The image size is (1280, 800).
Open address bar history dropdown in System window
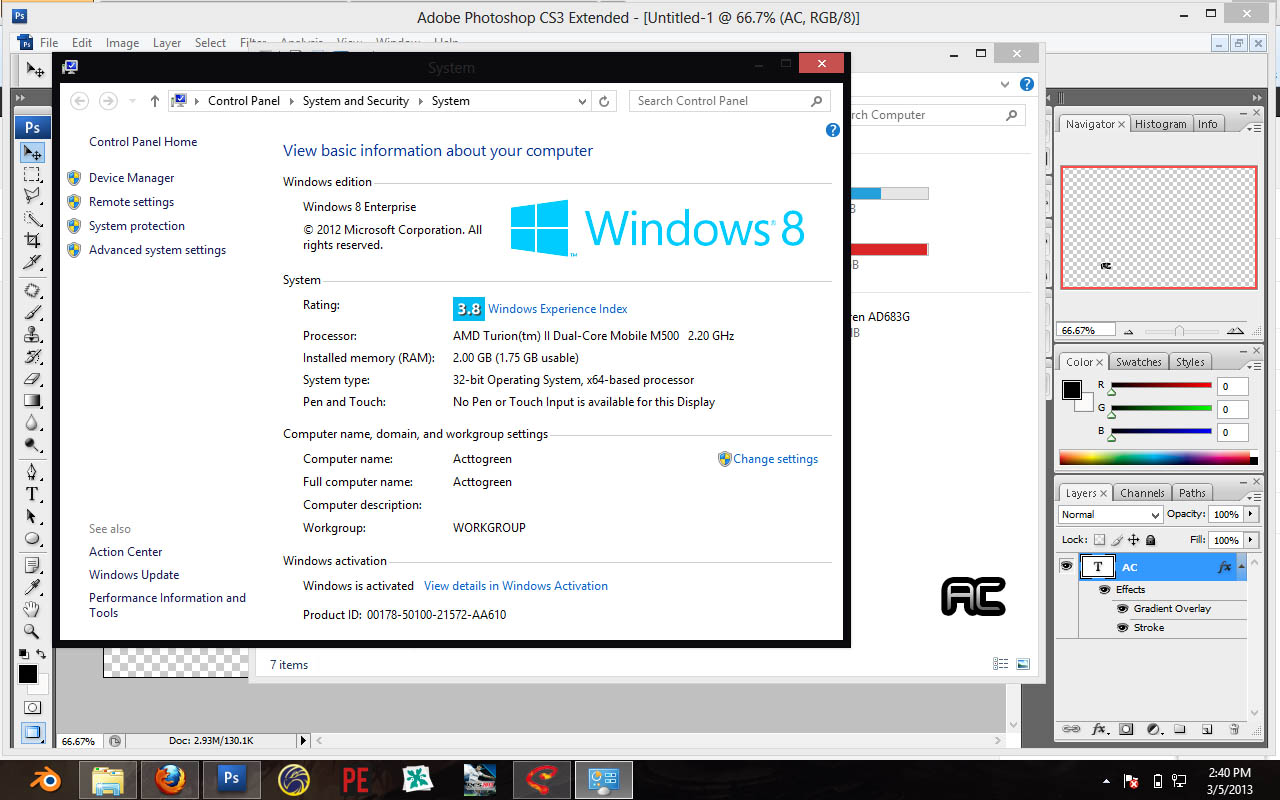click(583, 101)
